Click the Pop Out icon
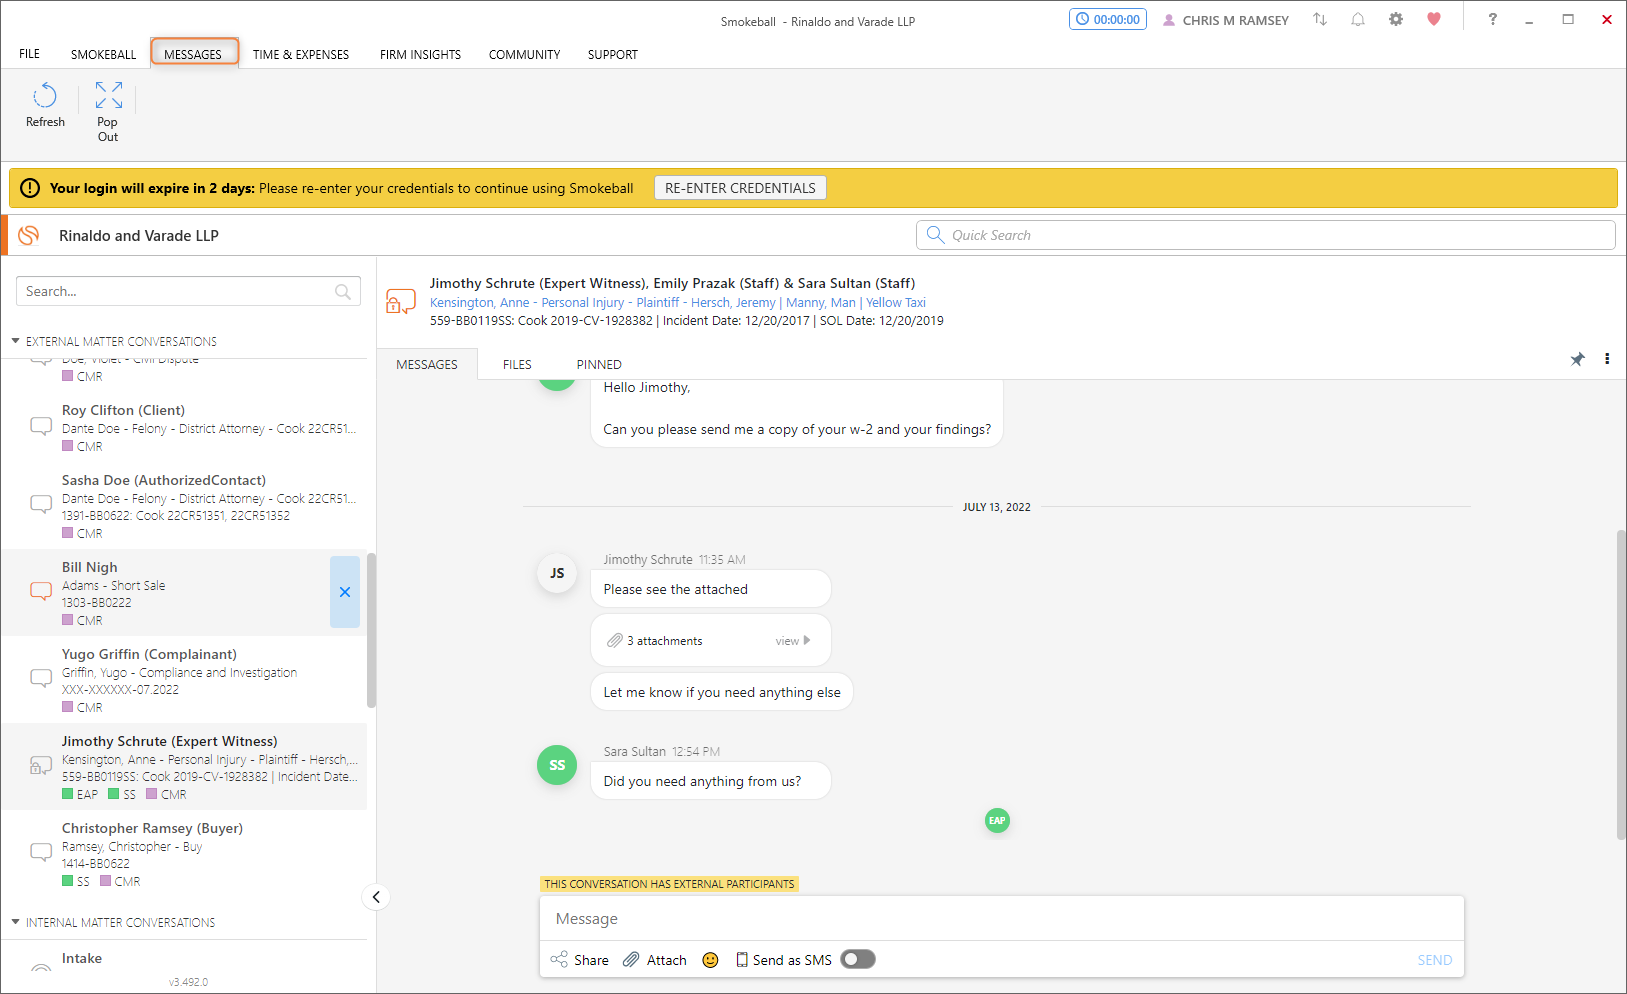The image size is (1627, 994). click(108, 96)
